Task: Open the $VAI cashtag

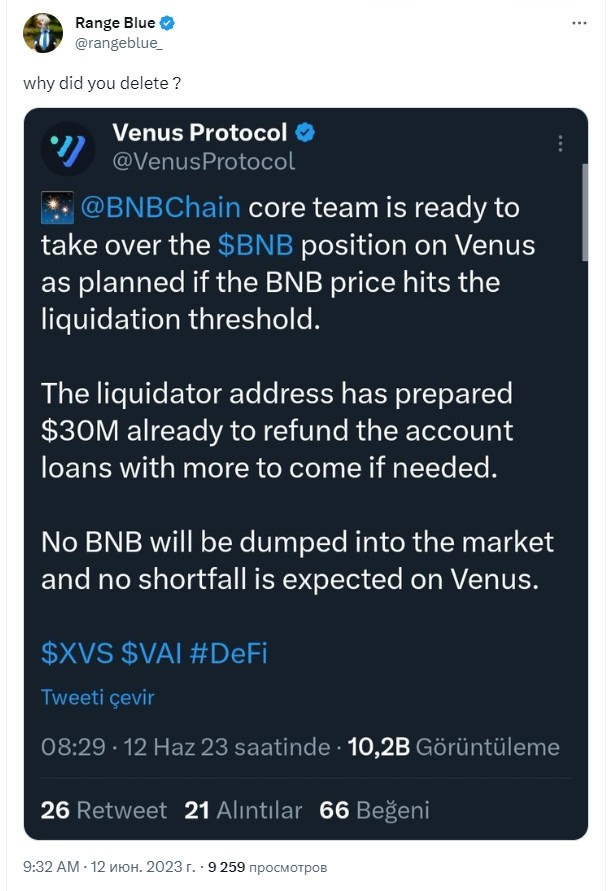Action: 151,653
